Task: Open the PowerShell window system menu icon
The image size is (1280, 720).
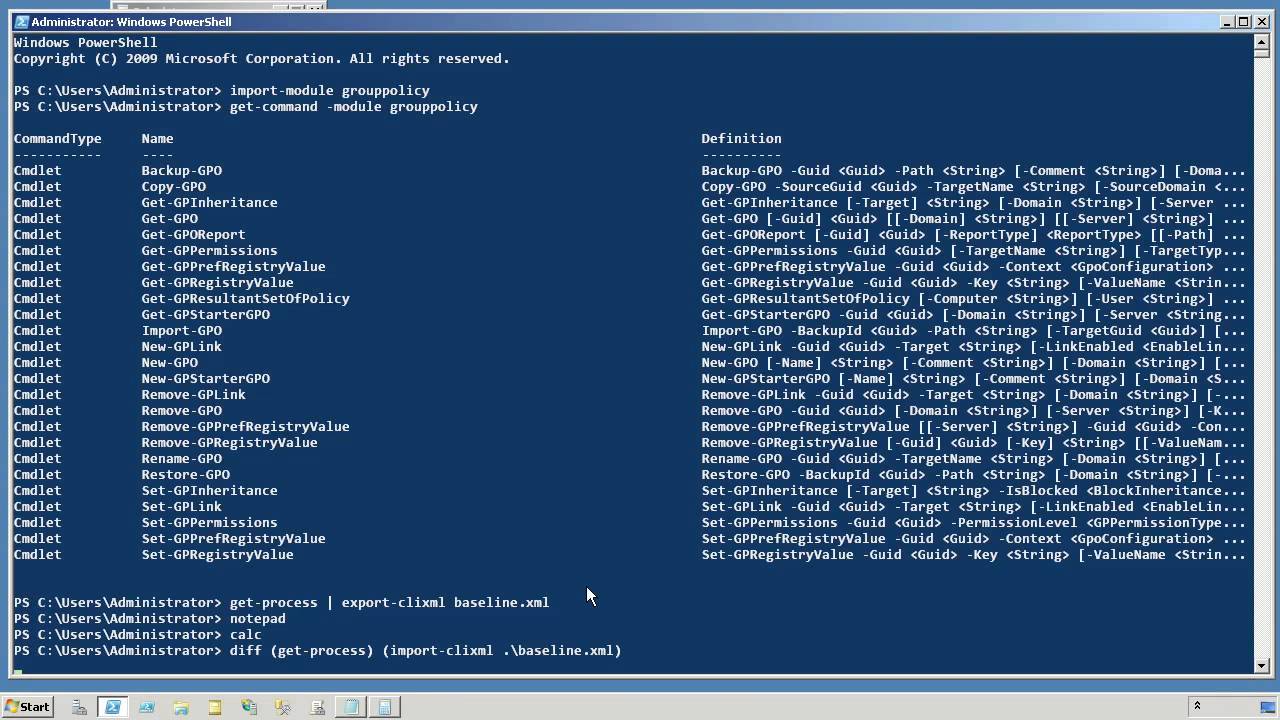Action: 21,21
